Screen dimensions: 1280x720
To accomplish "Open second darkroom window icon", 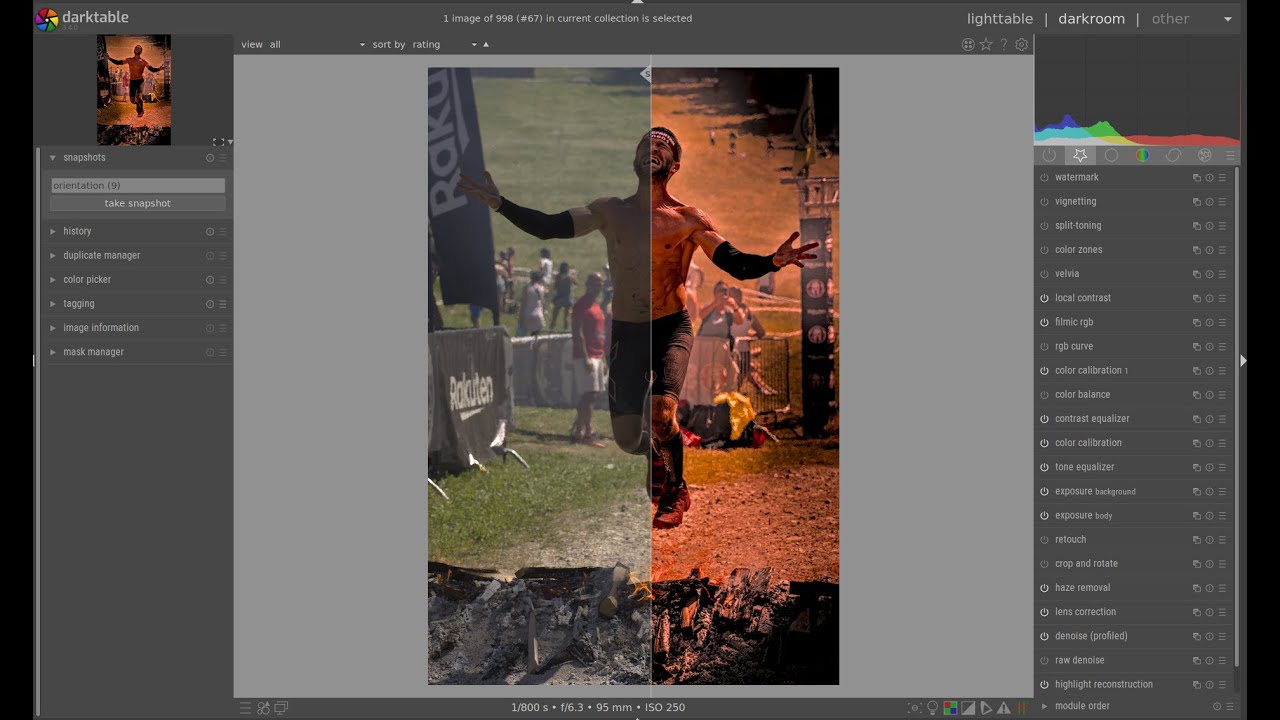I will [x=282, y=708].
